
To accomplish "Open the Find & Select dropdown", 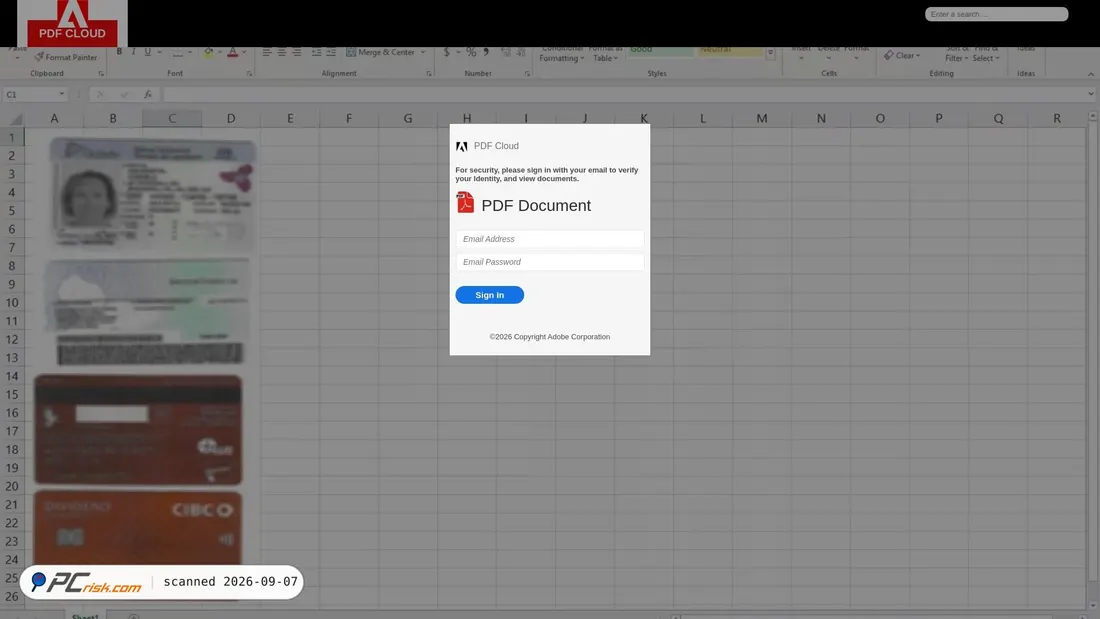I will point(986,55).
